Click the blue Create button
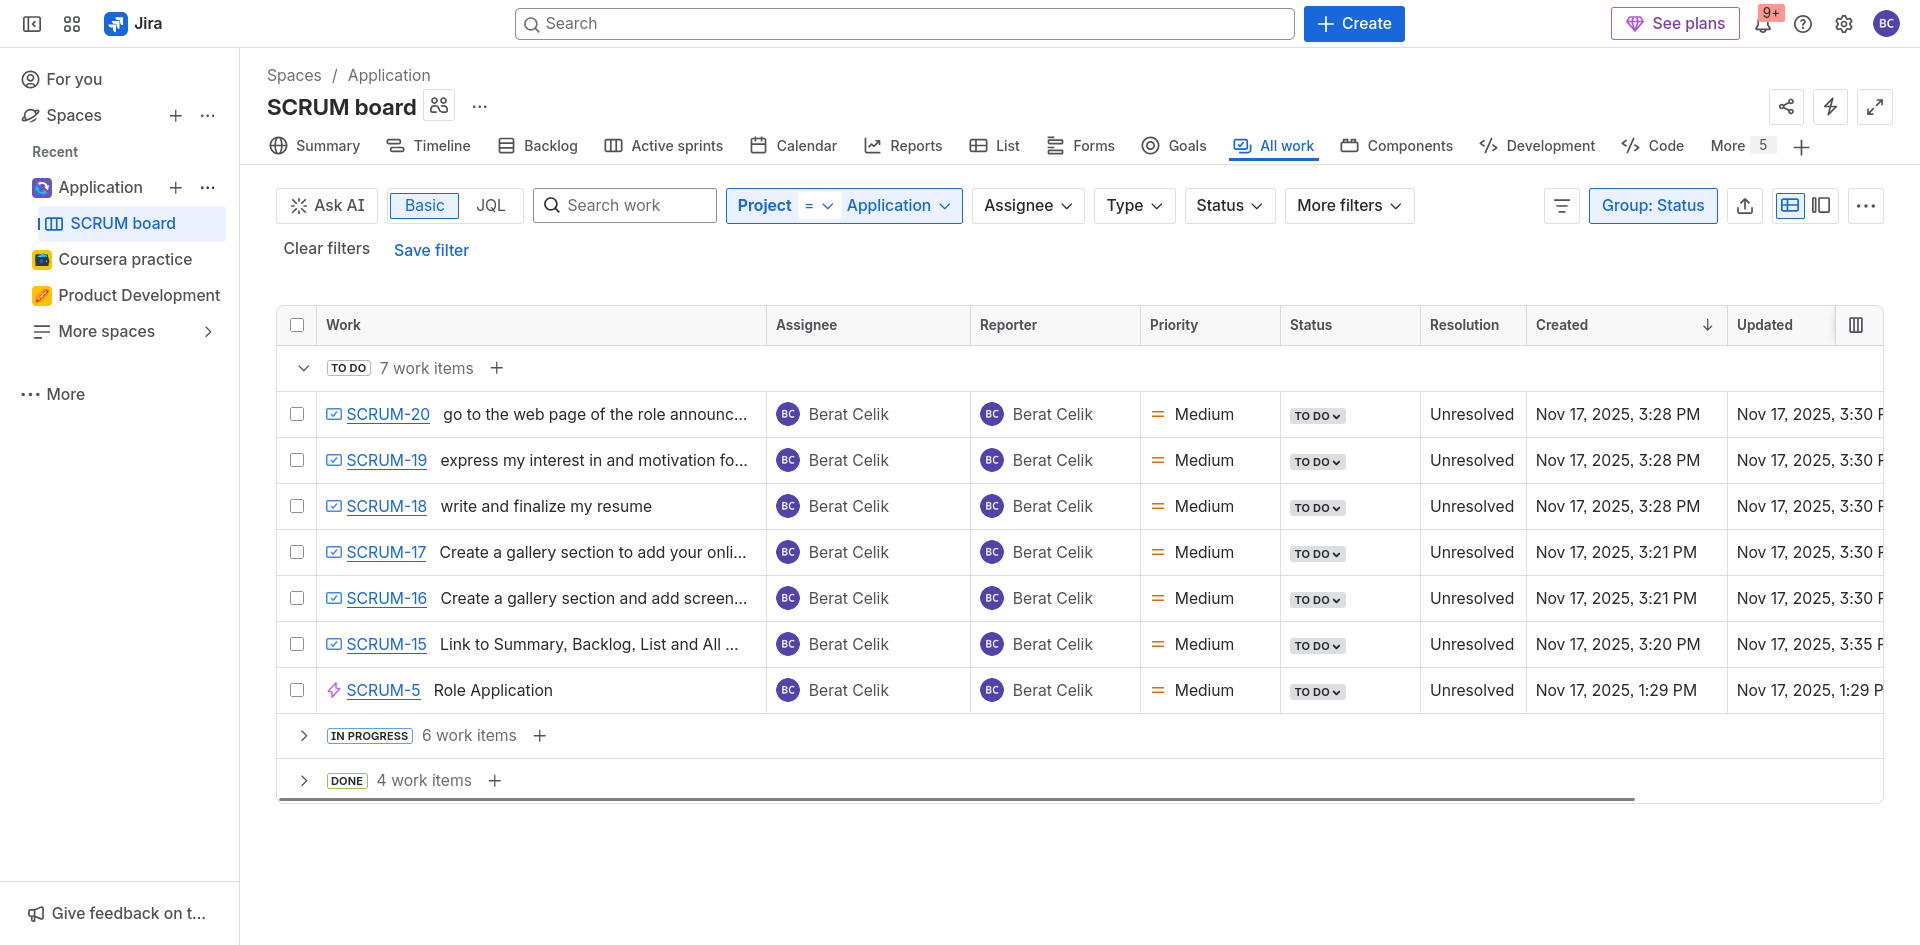The height and width of the screenshot is (945, 1920). click(1353, 24)
